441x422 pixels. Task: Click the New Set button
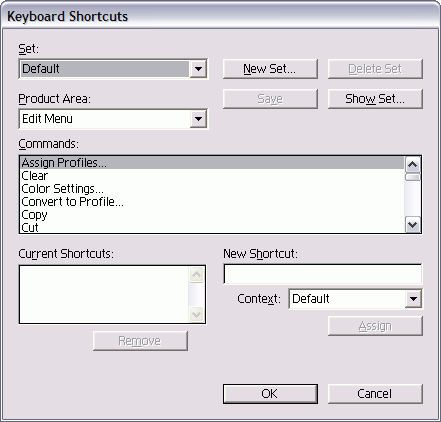(x=270, y=69)
